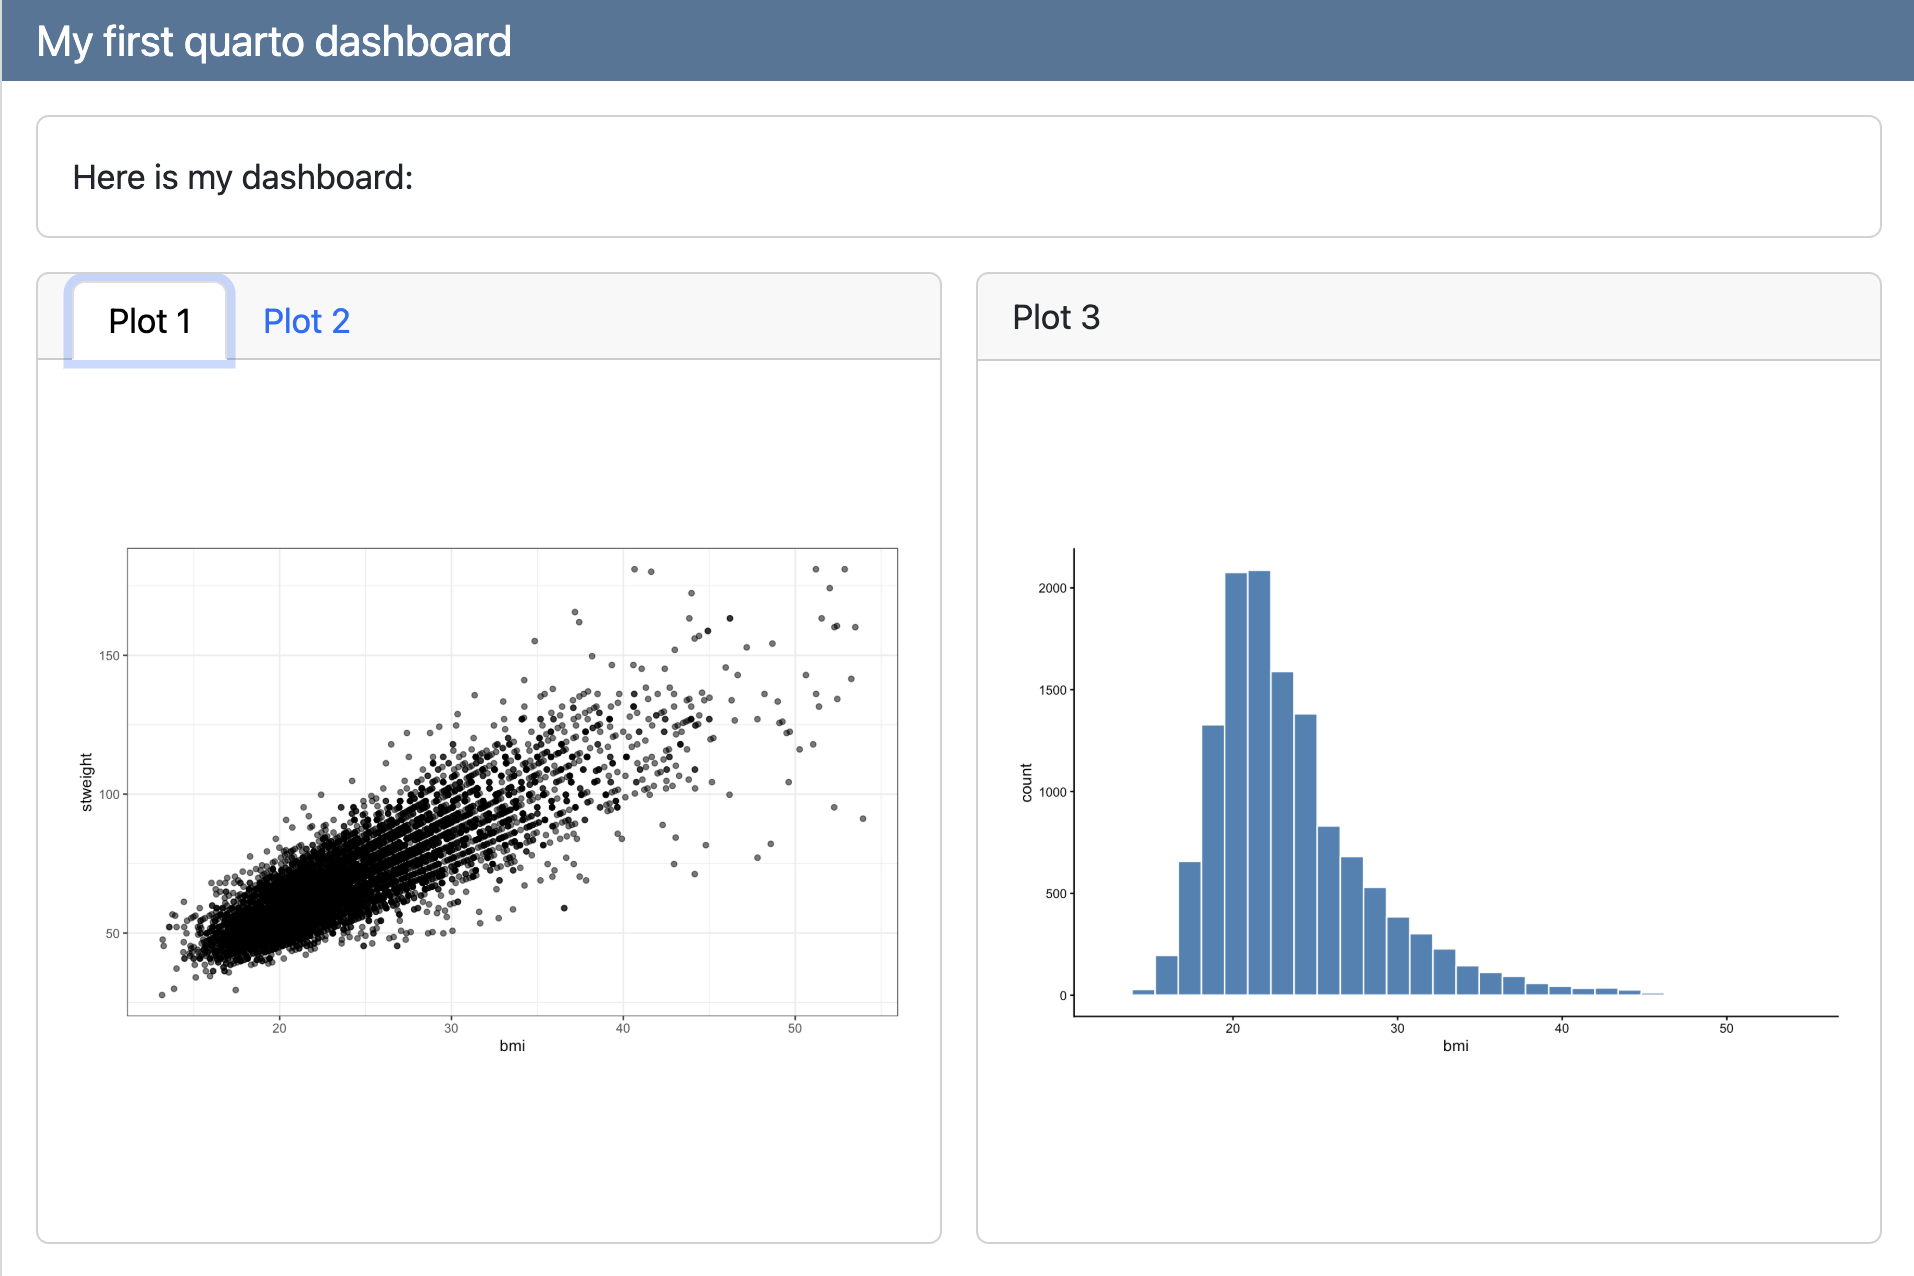Click the 1000 tick on the count axis
Image resolution: width=1914 pixels, height=1276 pixels.
point(1052,792)
